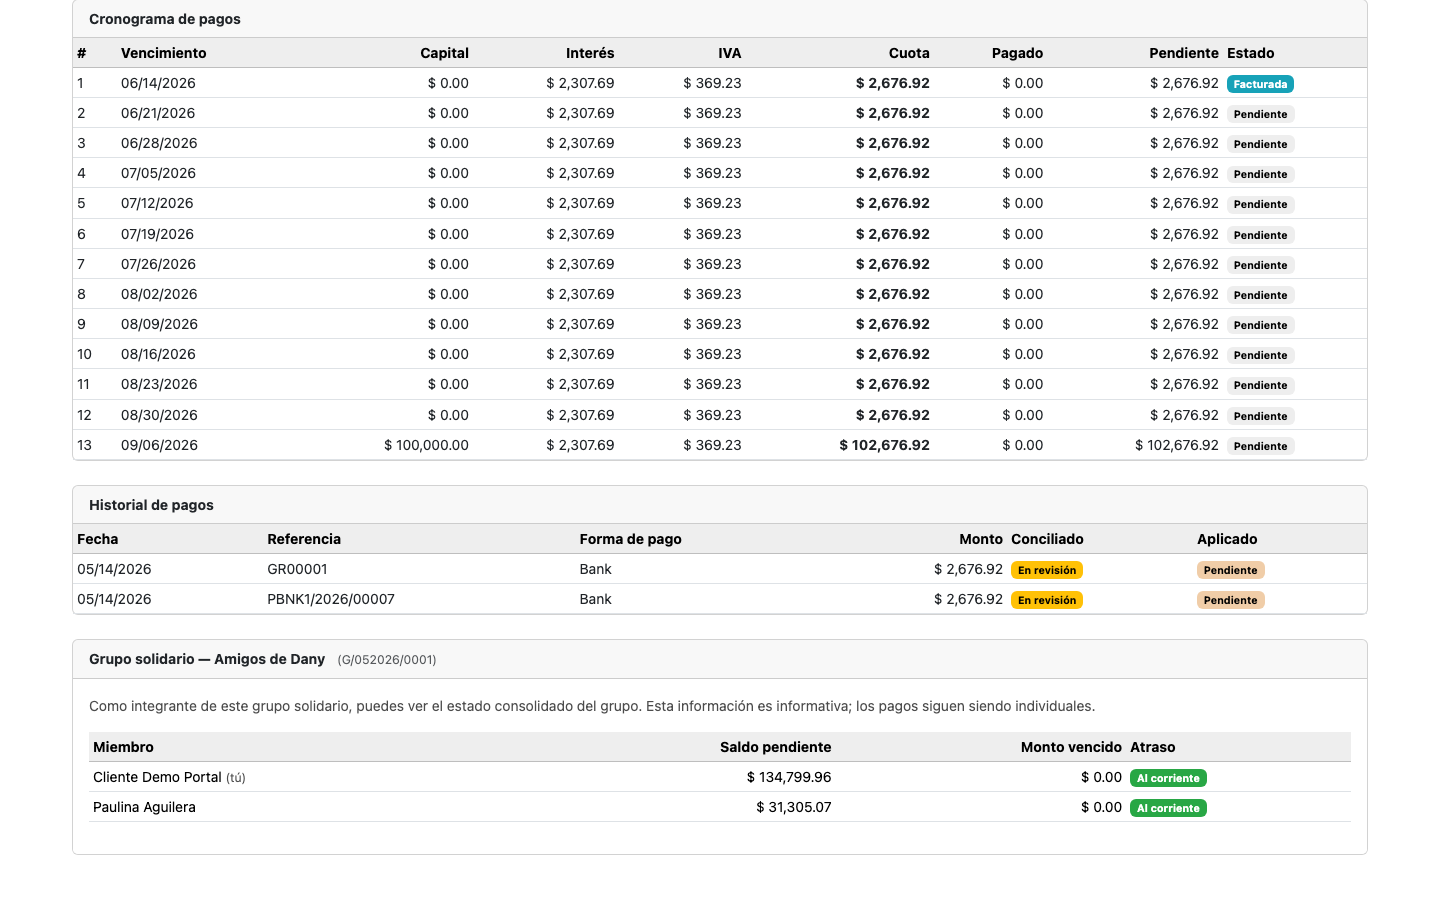Click the Interés column header
The width and height of the screenshot is (1440, 900).
click(x=590, y=53)
